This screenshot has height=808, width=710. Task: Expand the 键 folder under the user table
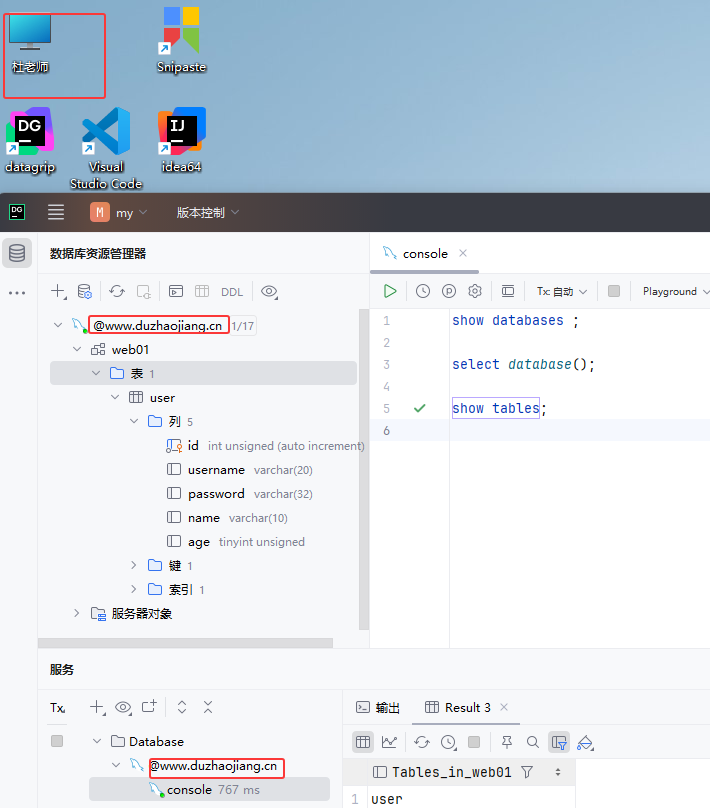point(134,566)
